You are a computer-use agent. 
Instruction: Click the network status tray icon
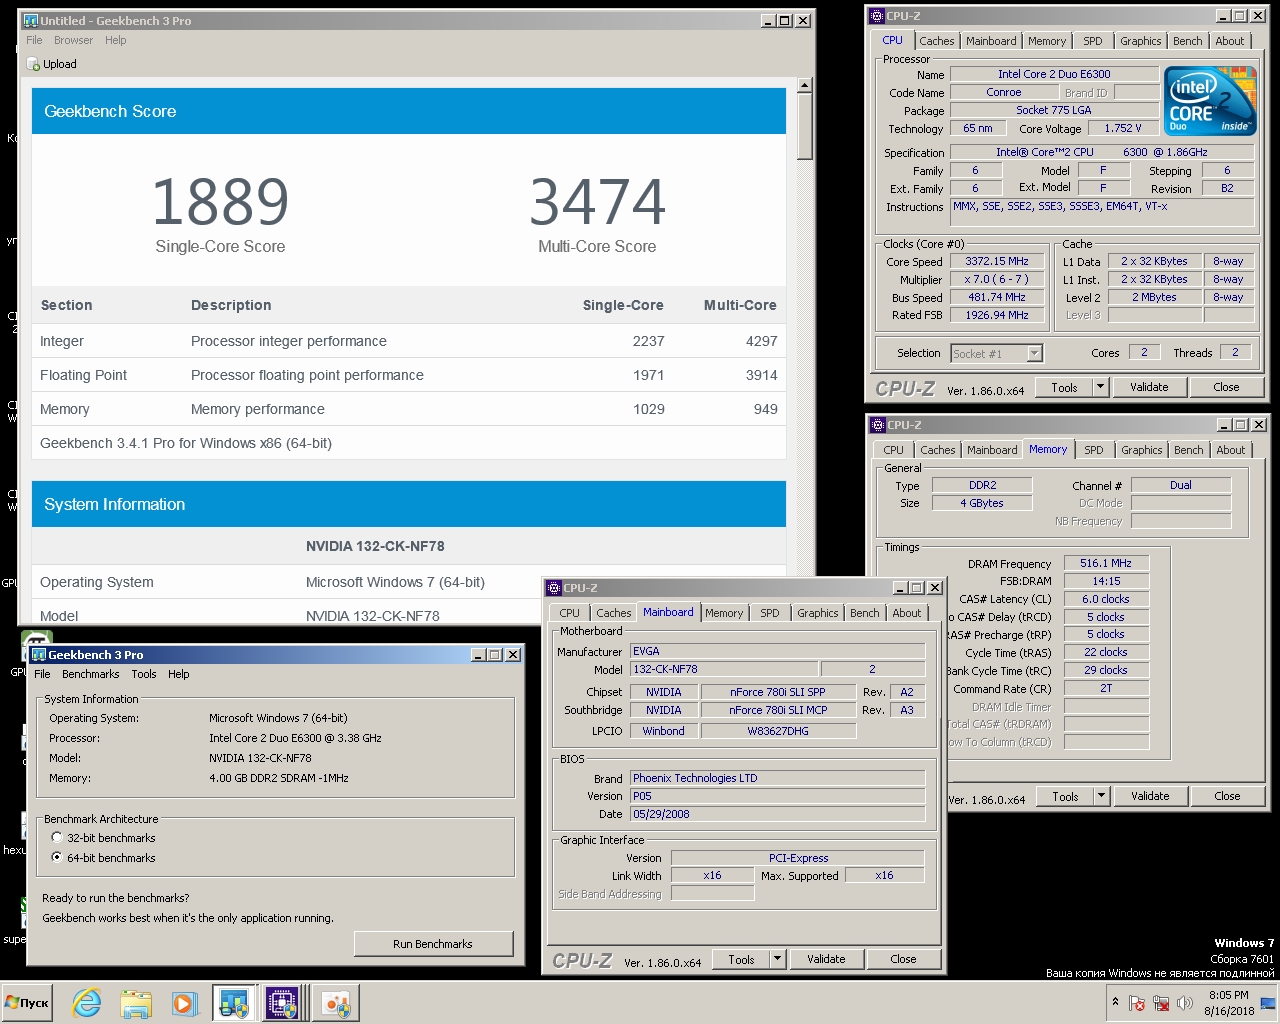tap(1161, 1002)
